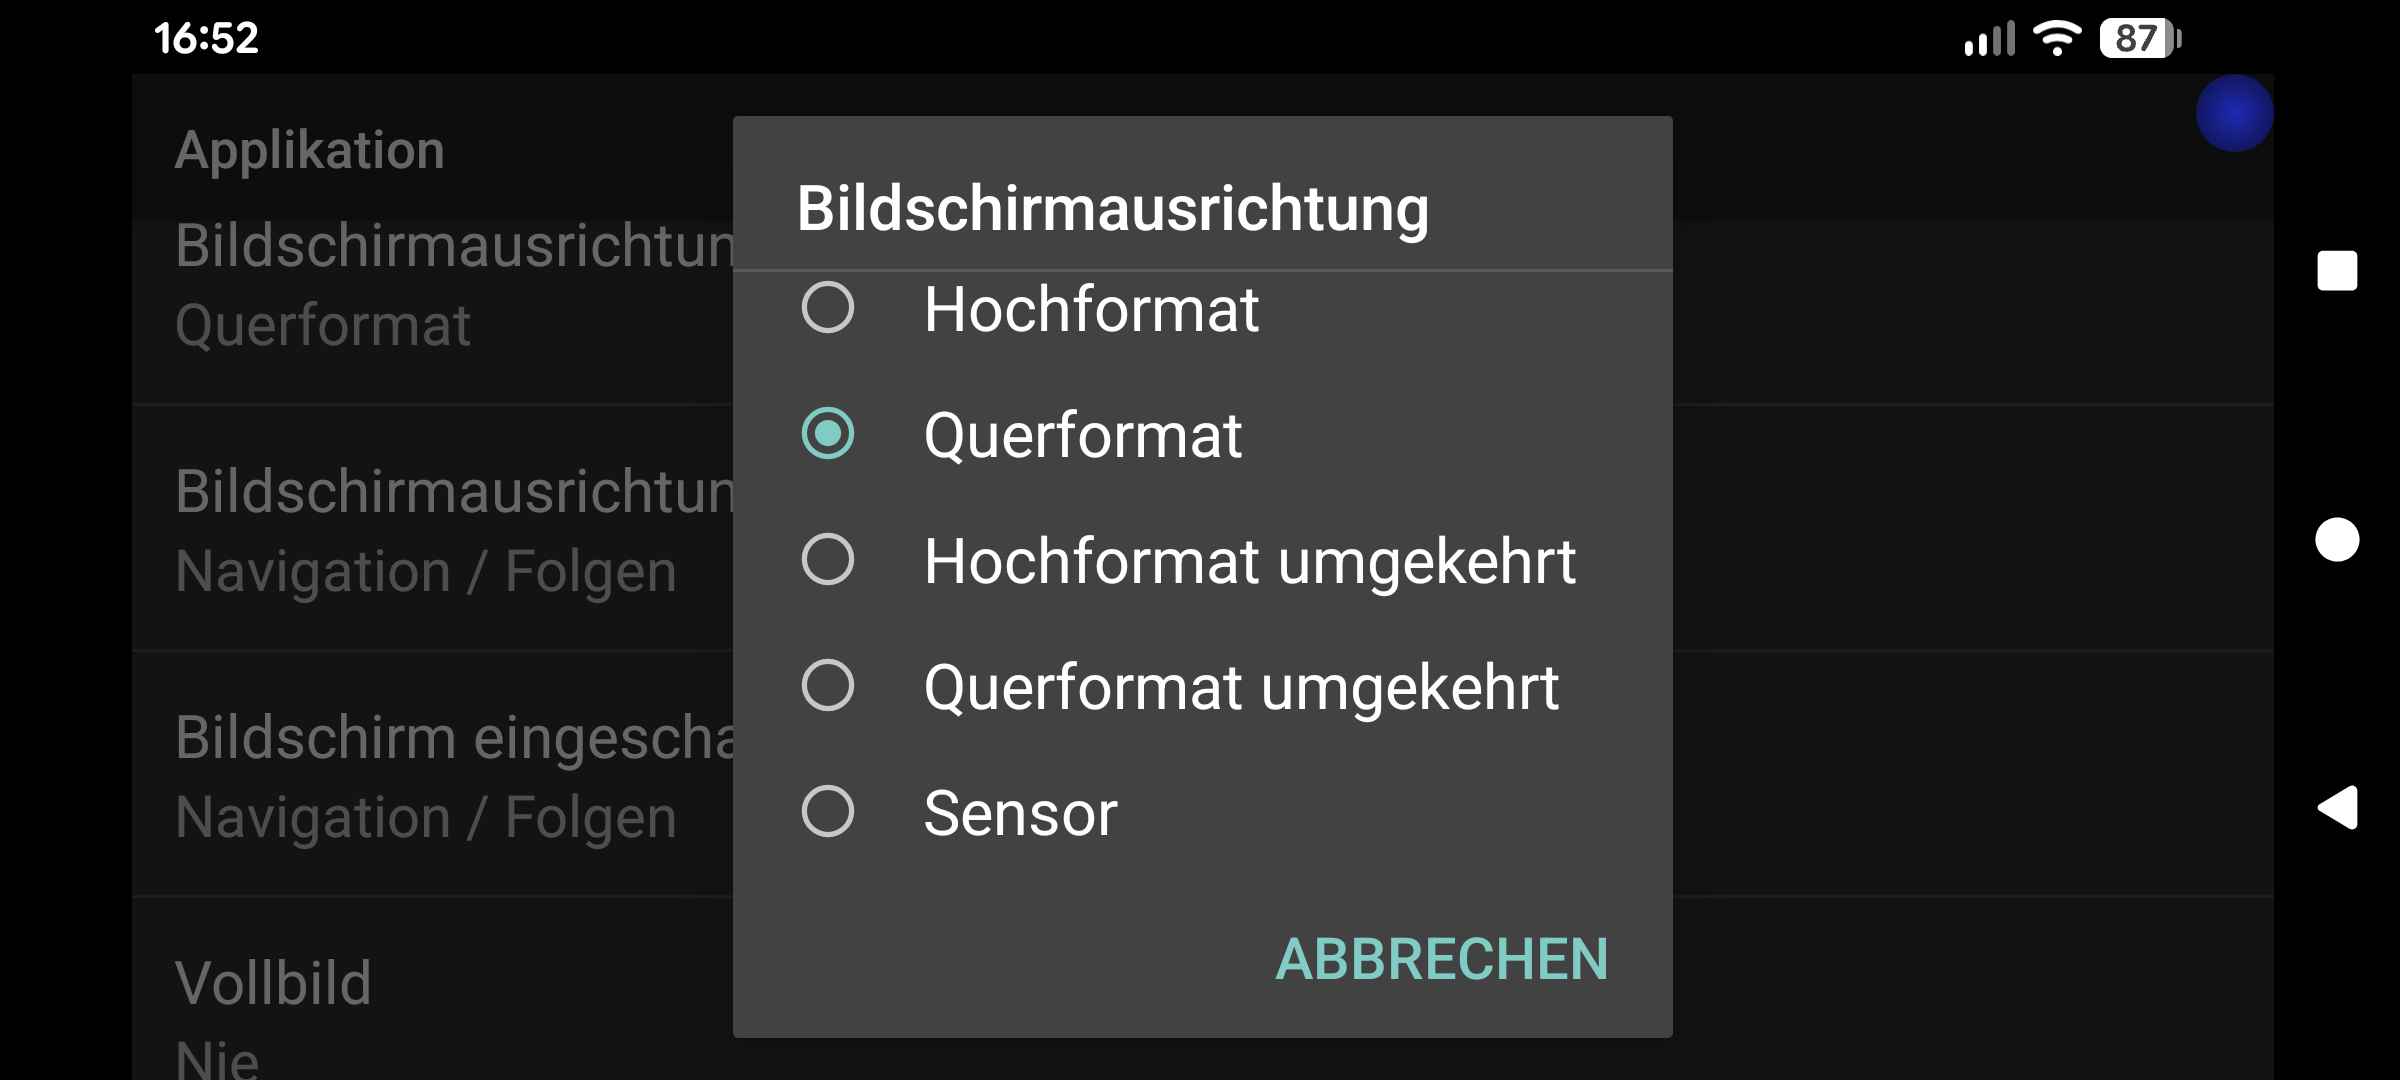Enable the Sensor orientation radio button

(x=828, y=812)
